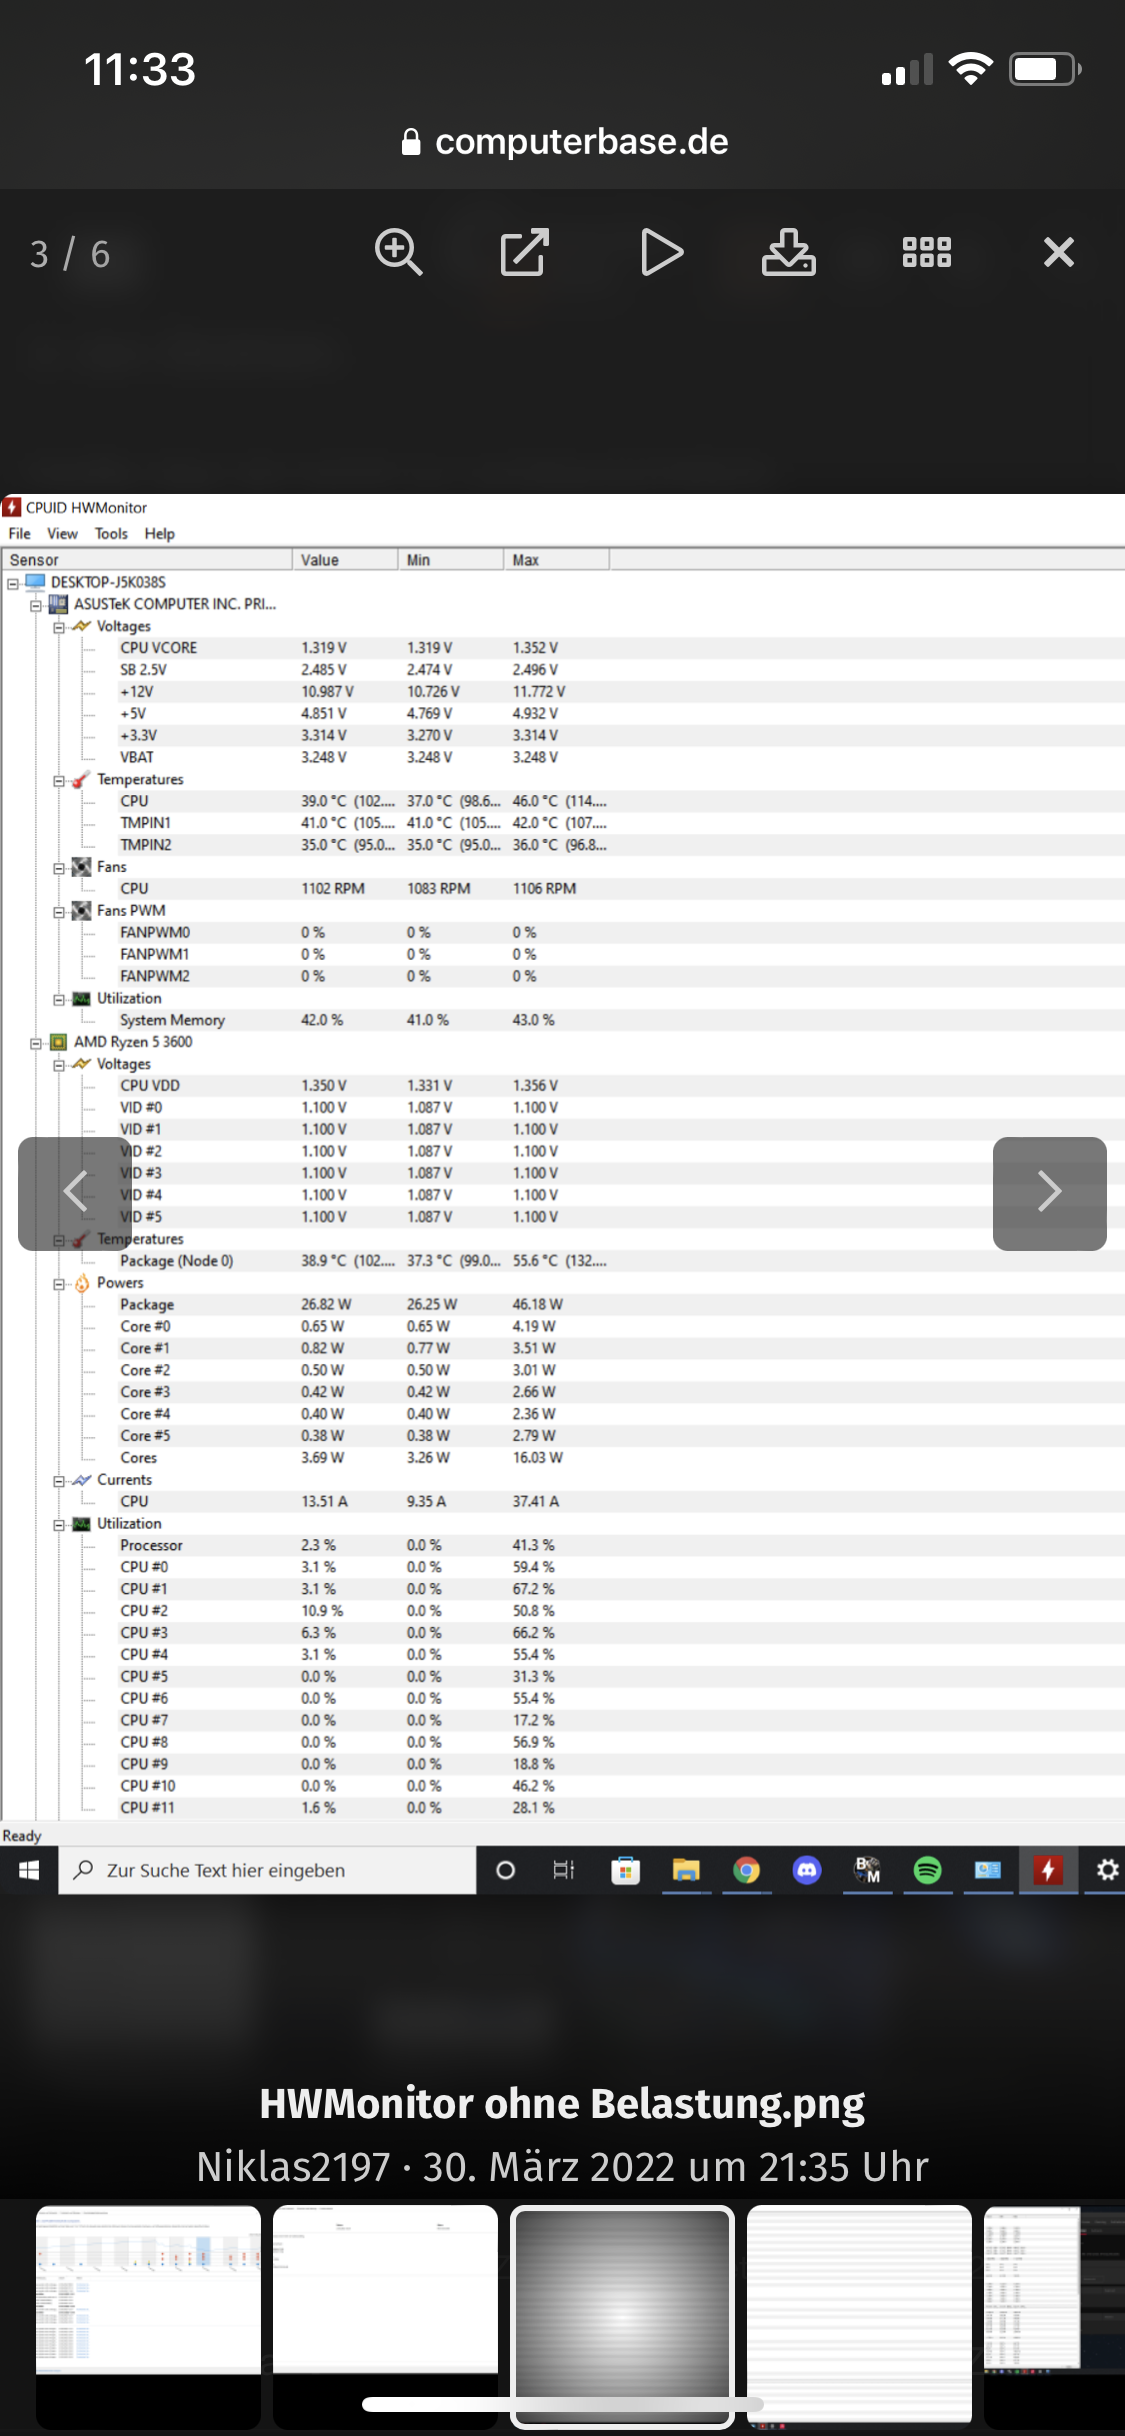Open Spotify from taskbar
The height and width of the screenshot is (2436, 1125).
(928, 1870)
